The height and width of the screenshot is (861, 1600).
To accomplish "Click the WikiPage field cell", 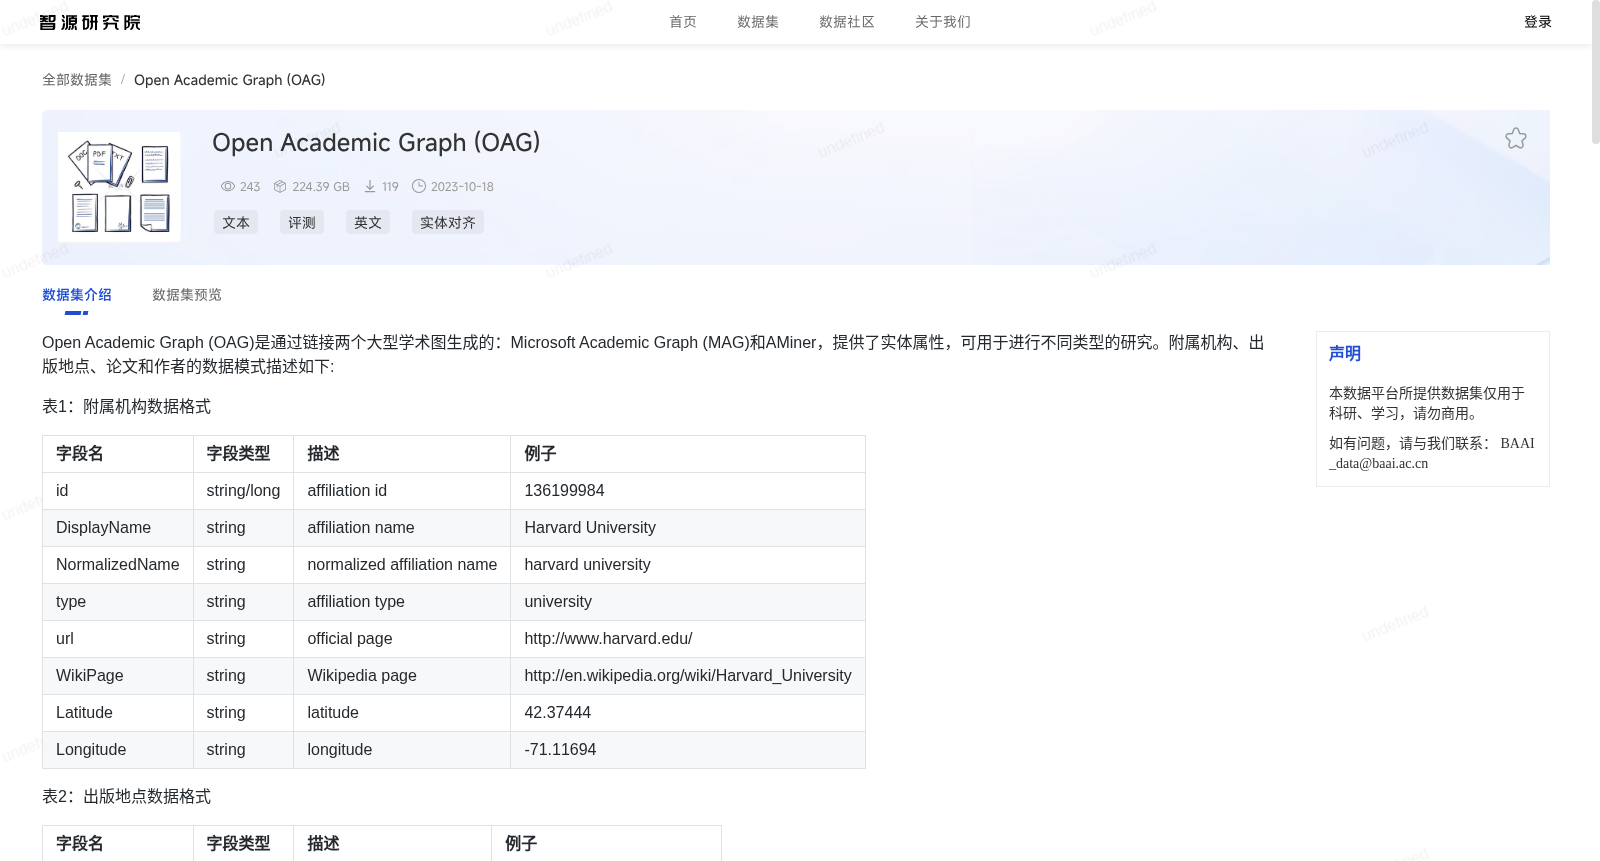I will [x=118, y=676].
